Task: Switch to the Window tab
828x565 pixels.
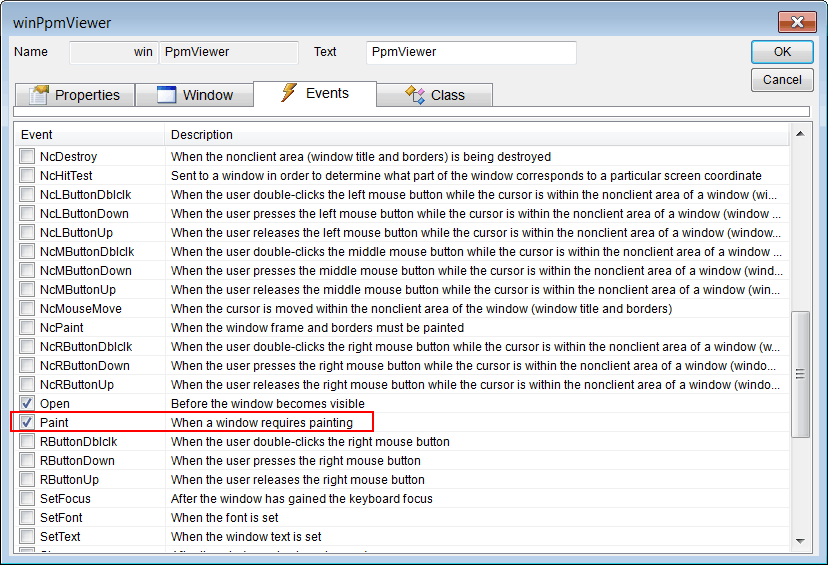Action: click(194, 95)
